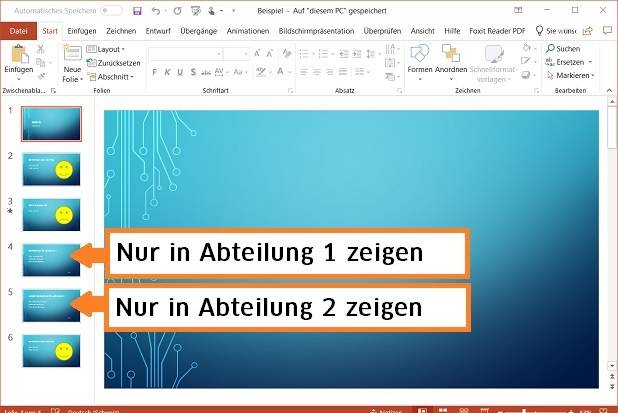This screenshot has height=413, width=618.
Task: Switch to the Animationen tab
Action: click(x=248, y=31)
